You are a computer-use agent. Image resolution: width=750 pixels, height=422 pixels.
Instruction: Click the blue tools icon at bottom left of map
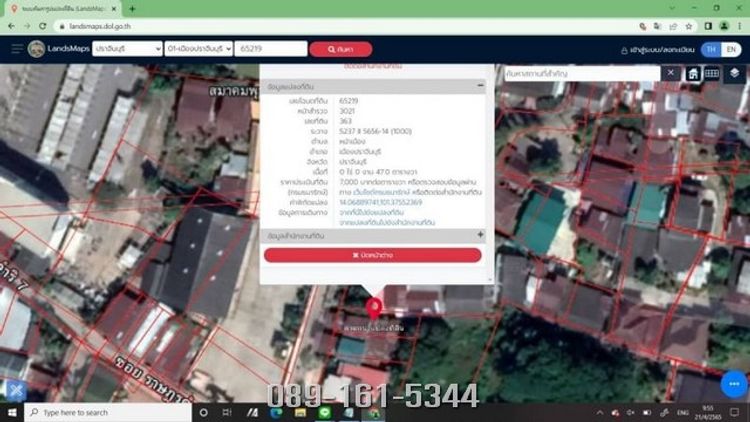(x=16, y=391)
